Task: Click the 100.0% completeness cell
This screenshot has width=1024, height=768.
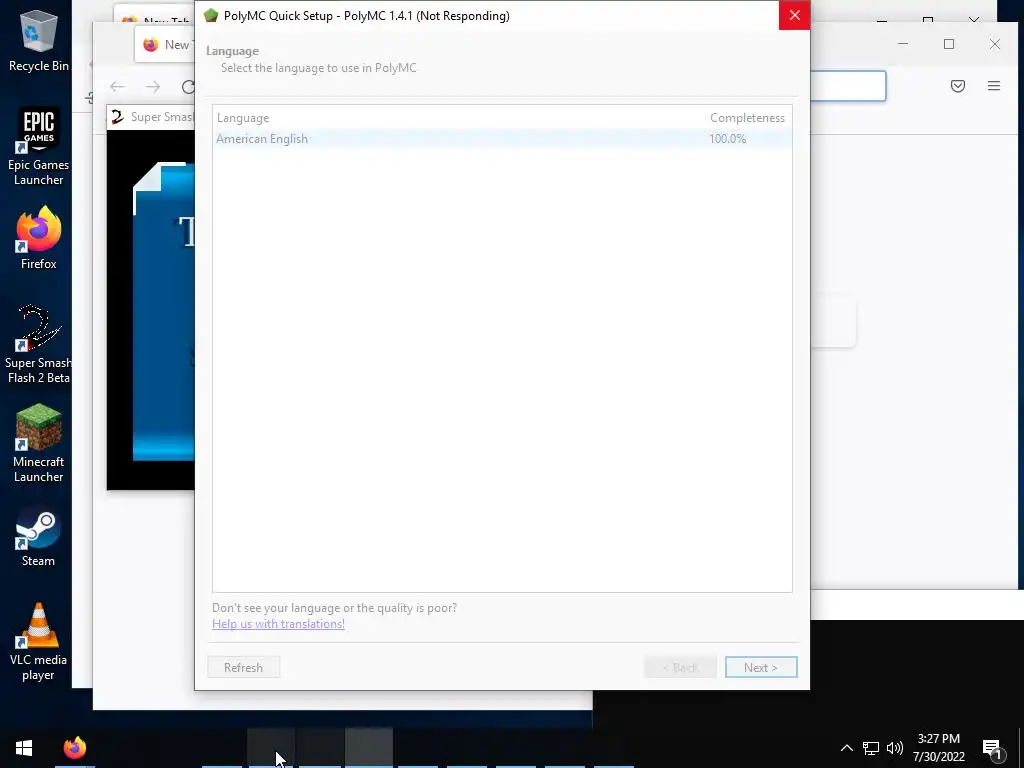Action: pyautogui.click(x=728, y=138)
